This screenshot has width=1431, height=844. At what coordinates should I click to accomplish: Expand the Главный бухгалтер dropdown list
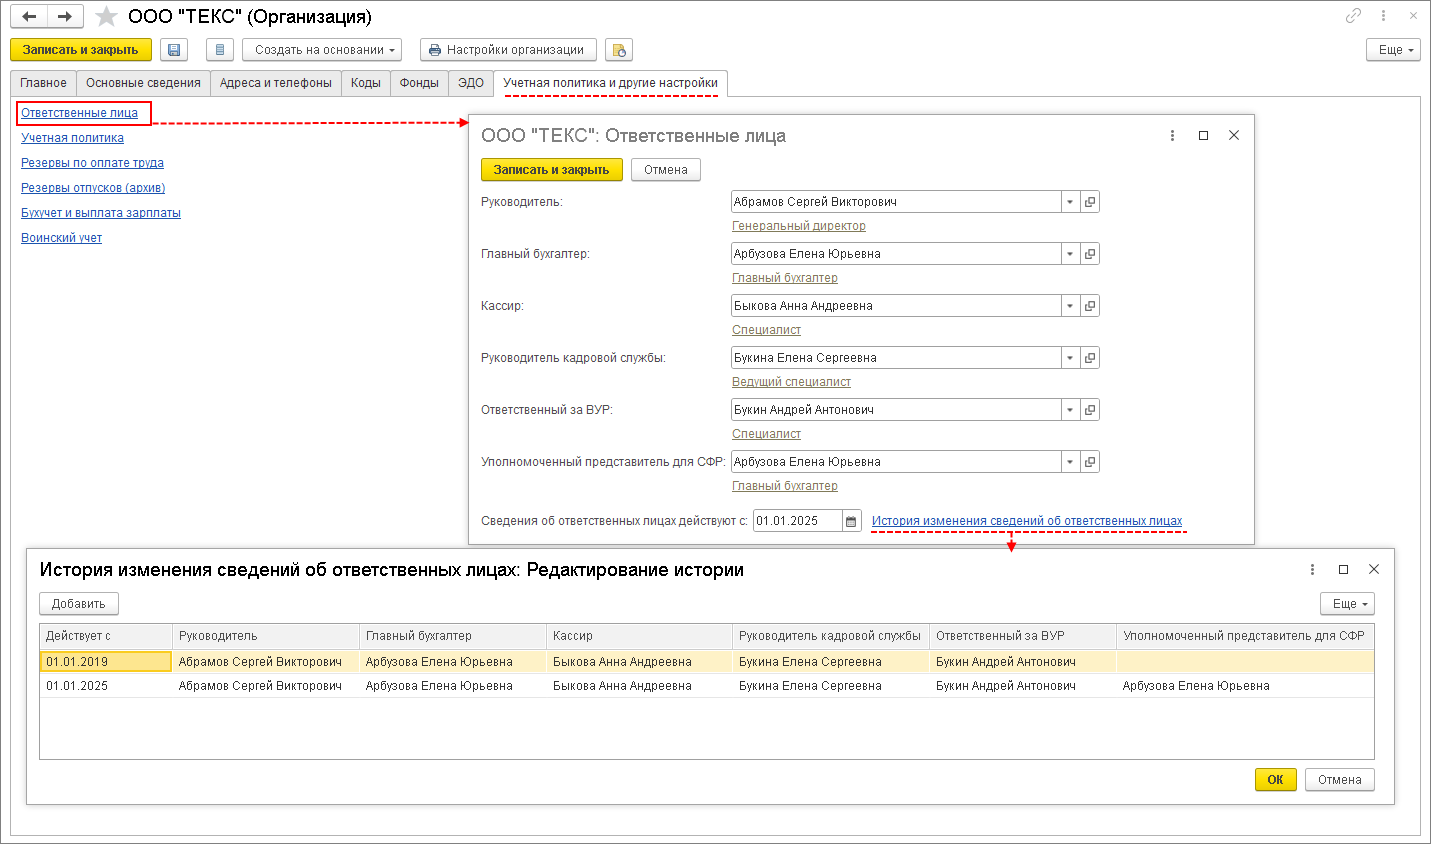[x=1070, y=254]
